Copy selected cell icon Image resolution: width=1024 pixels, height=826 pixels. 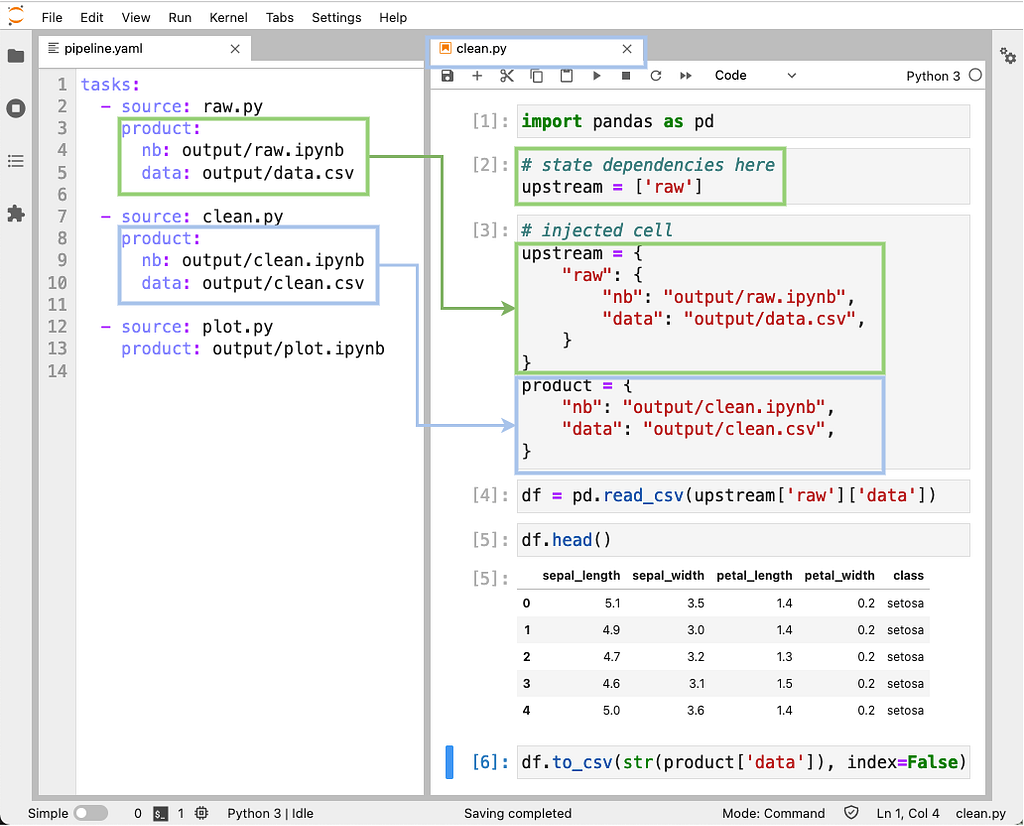click(536, 76)
